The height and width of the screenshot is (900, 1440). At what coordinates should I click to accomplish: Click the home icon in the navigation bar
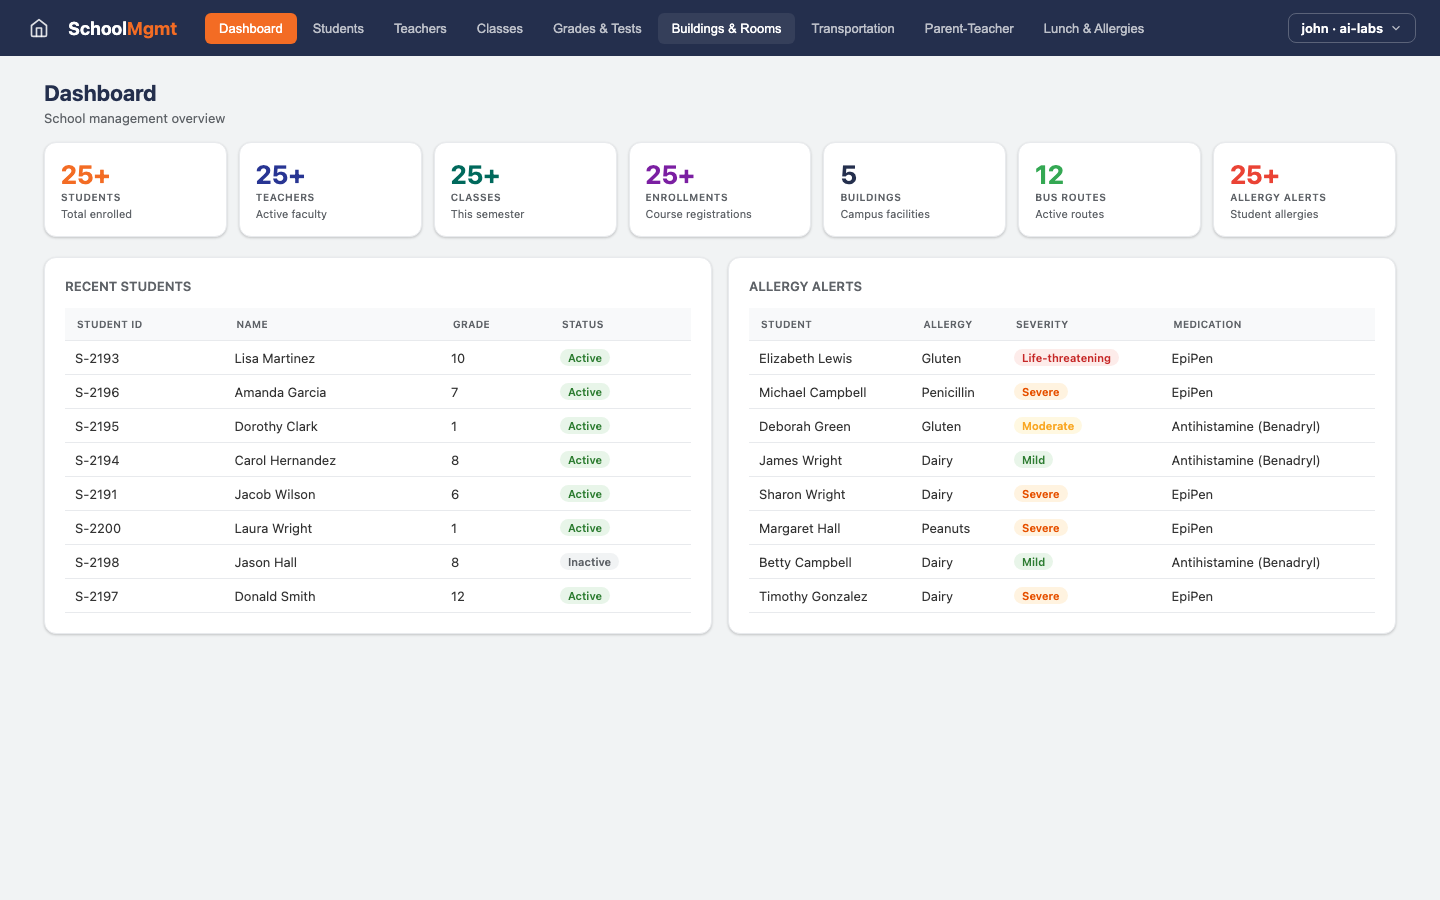[38, 28]
